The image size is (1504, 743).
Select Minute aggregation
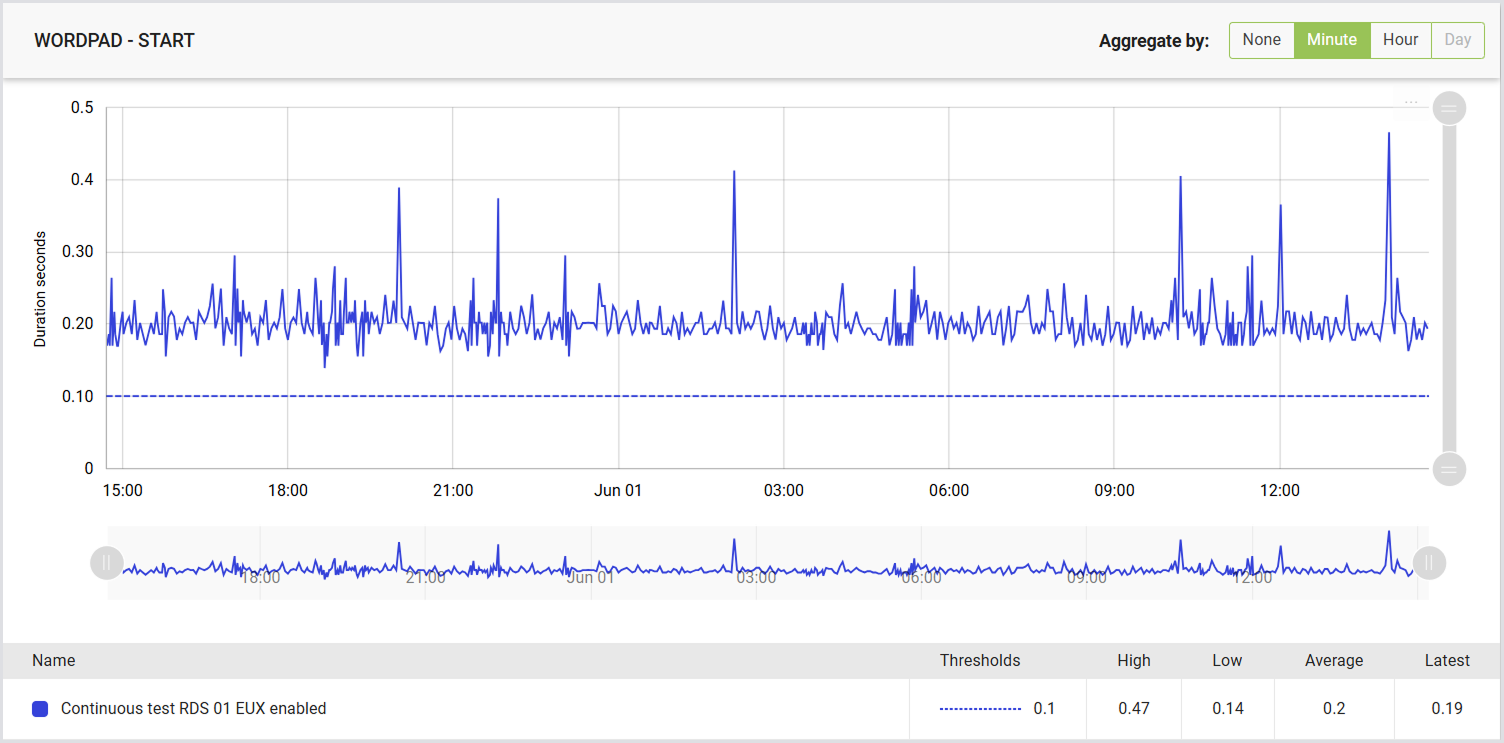coord(1332,40)
